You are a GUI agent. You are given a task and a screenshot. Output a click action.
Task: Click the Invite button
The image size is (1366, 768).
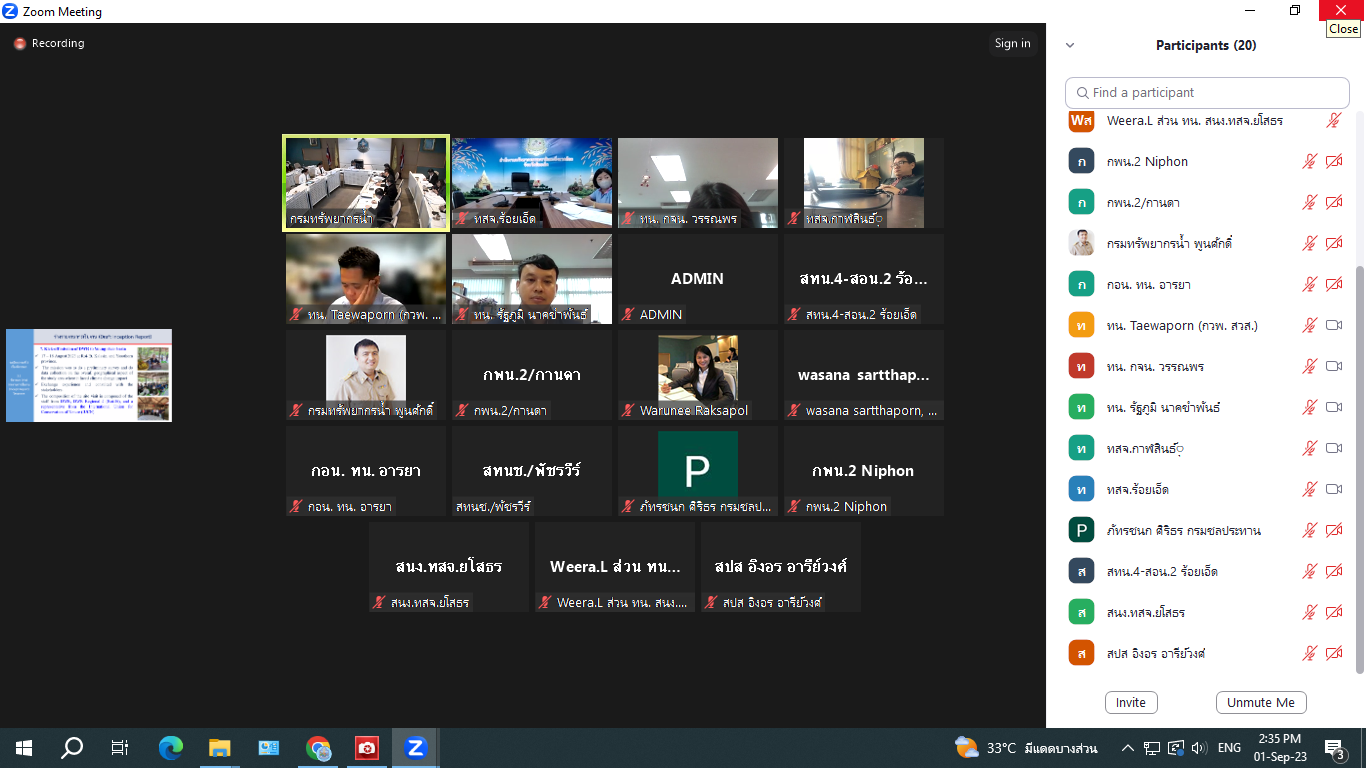(1131, 702)
